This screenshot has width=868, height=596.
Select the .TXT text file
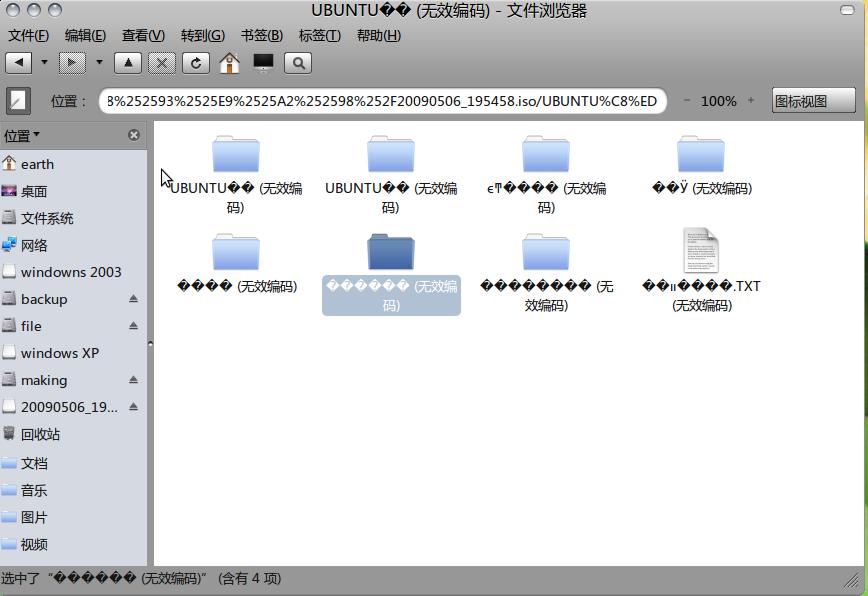coord(701,271)
